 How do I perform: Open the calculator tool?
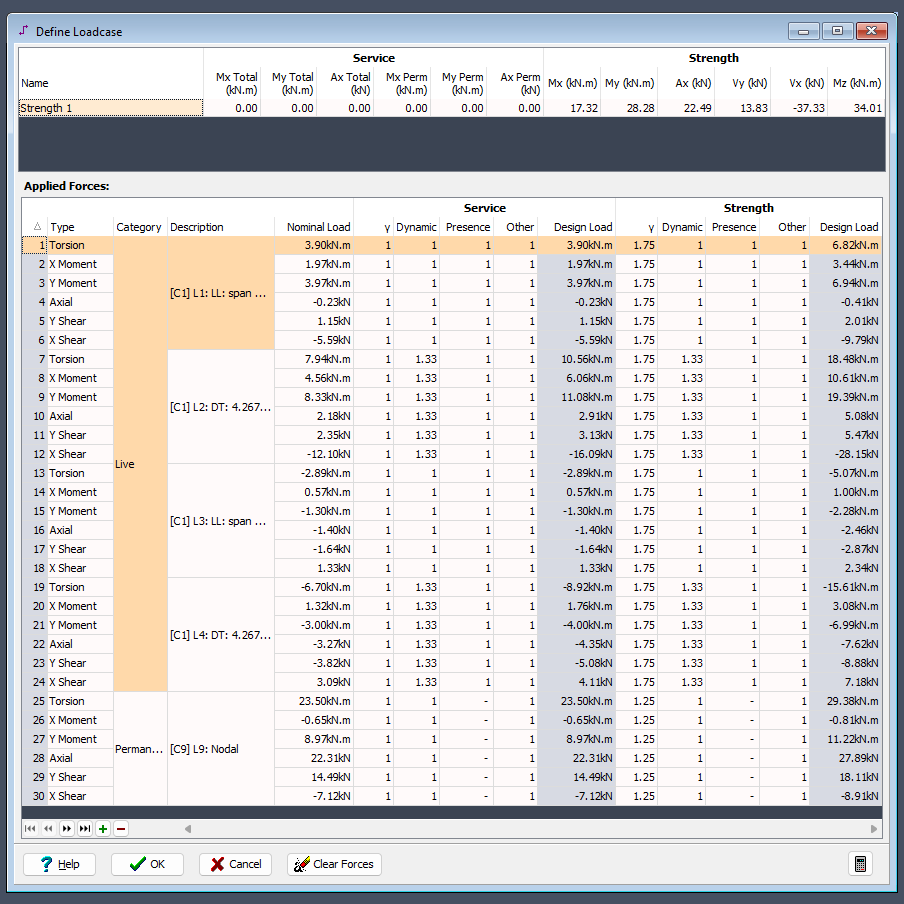coord(861,864)
